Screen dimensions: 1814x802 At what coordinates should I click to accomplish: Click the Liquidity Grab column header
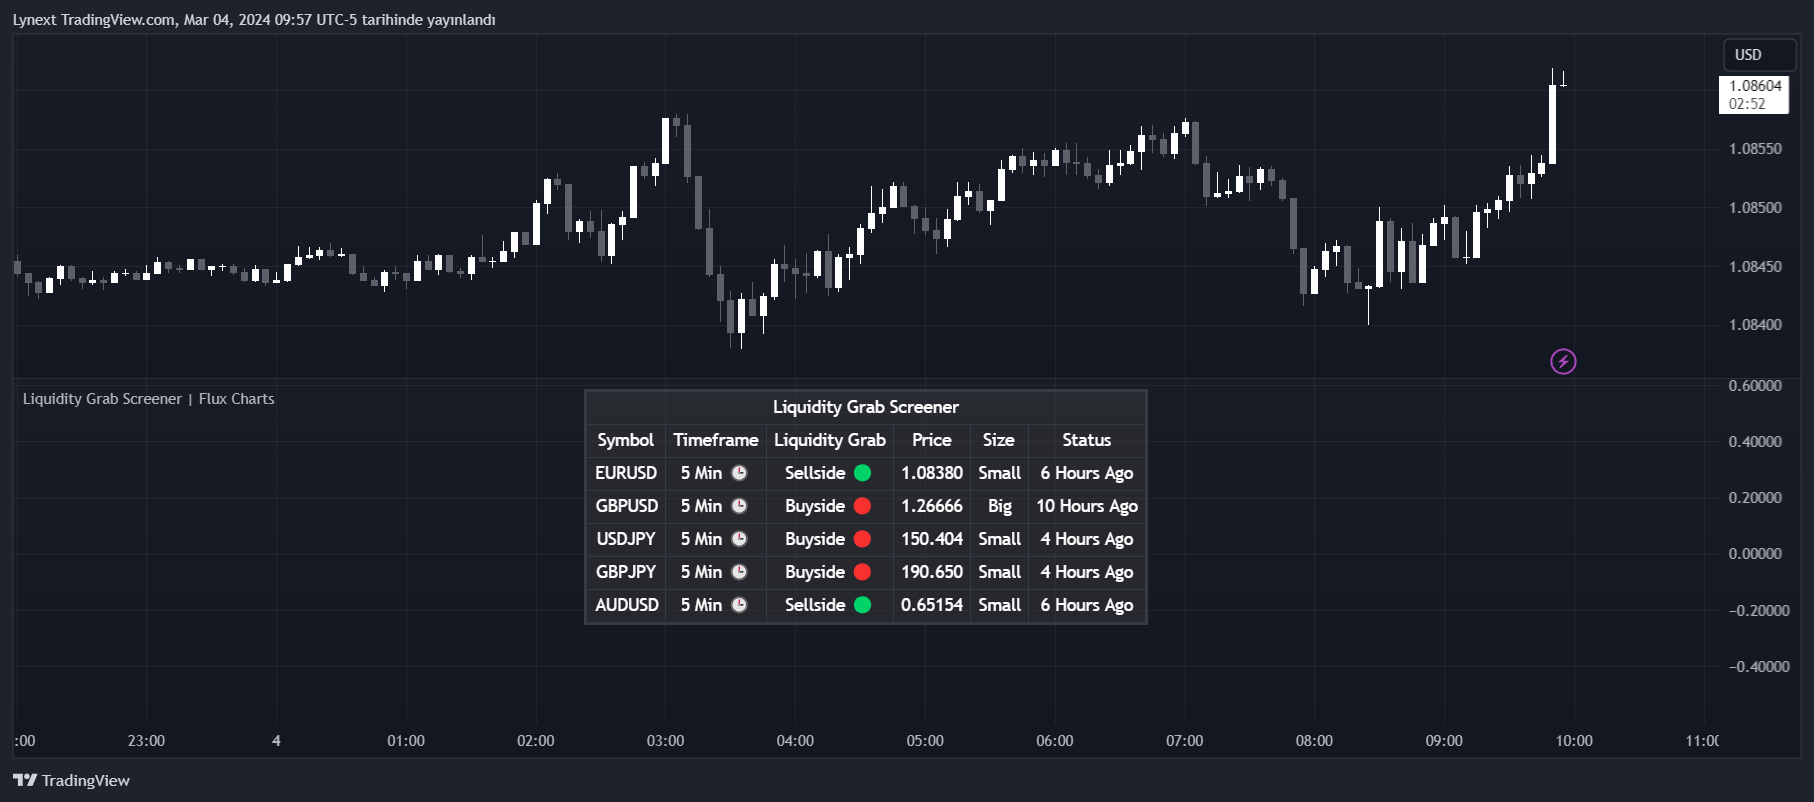830,440
